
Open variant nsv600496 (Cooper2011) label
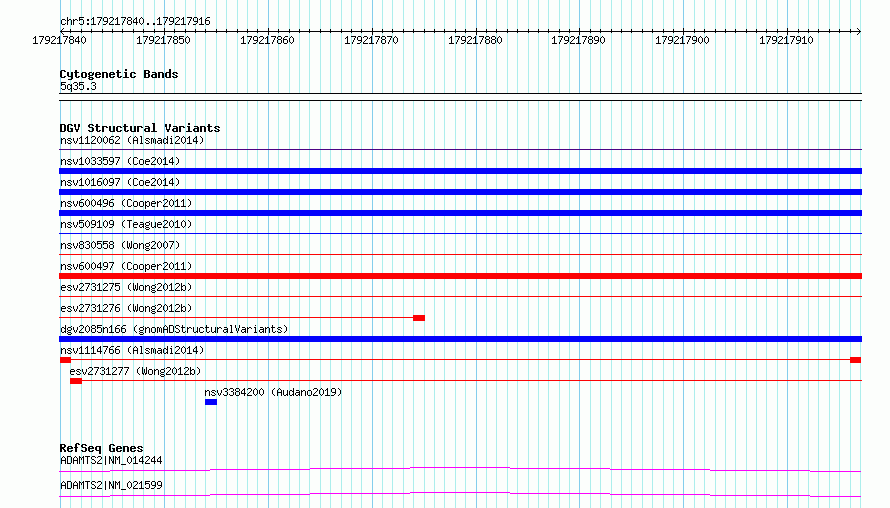pyautogui.click(x=126, y=203)
